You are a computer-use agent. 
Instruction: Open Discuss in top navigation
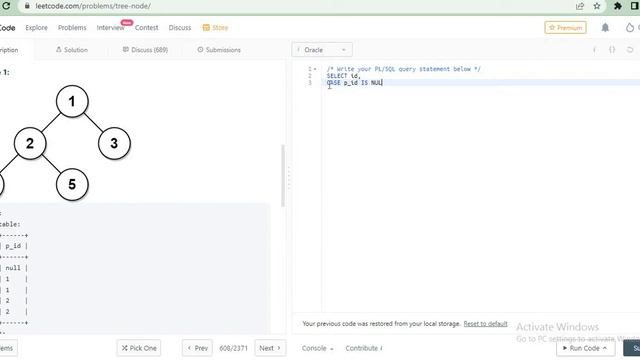click(180, 27)
